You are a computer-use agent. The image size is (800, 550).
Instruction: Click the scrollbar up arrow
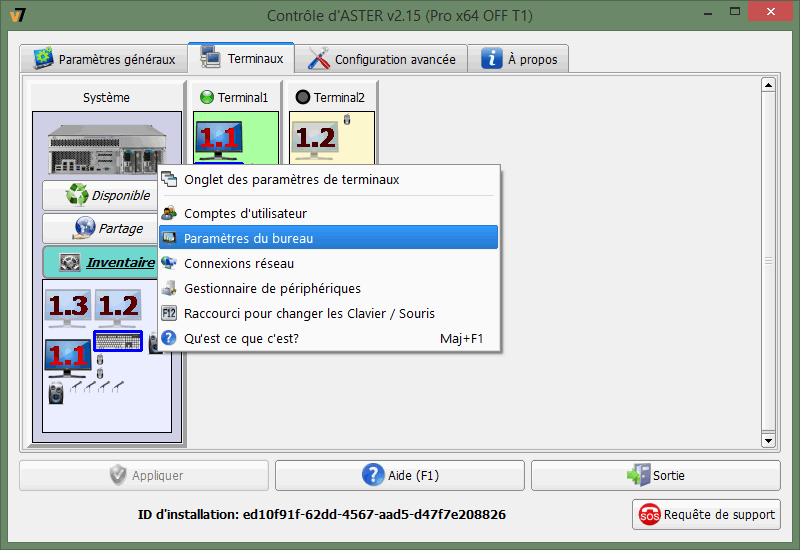768,85
